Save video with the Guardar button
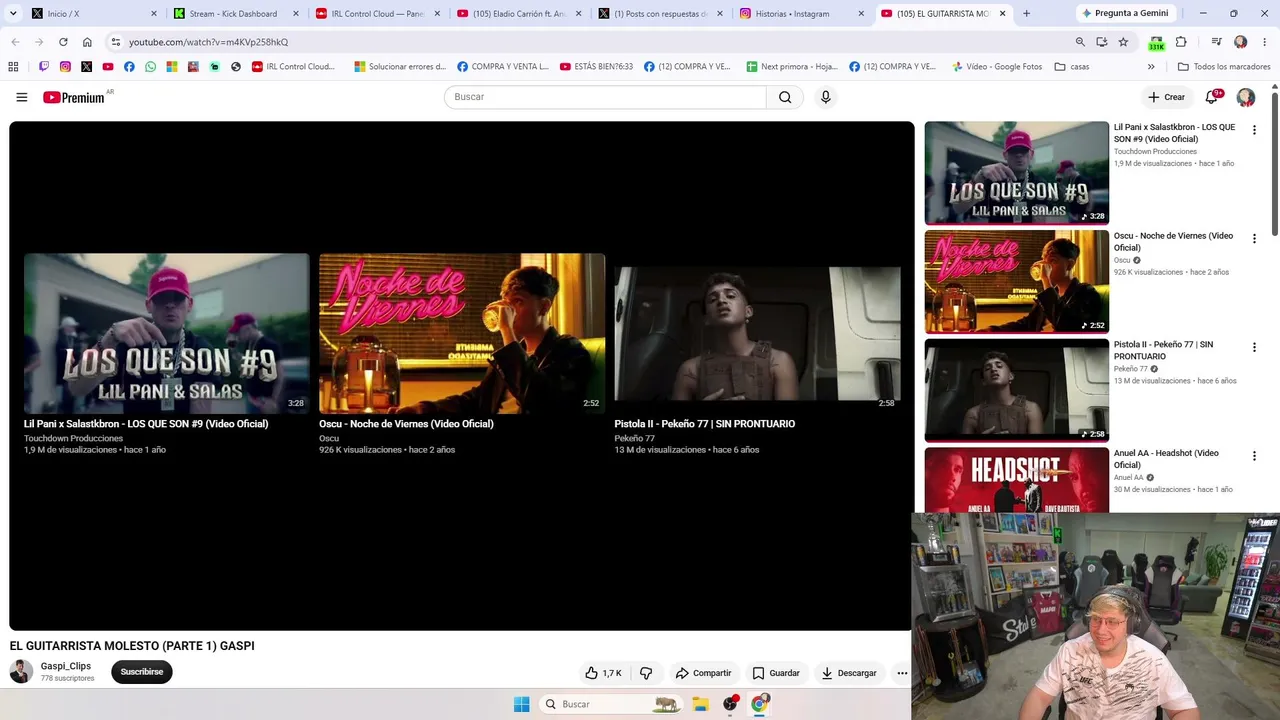1280x720 pixels. coord(776,673)
